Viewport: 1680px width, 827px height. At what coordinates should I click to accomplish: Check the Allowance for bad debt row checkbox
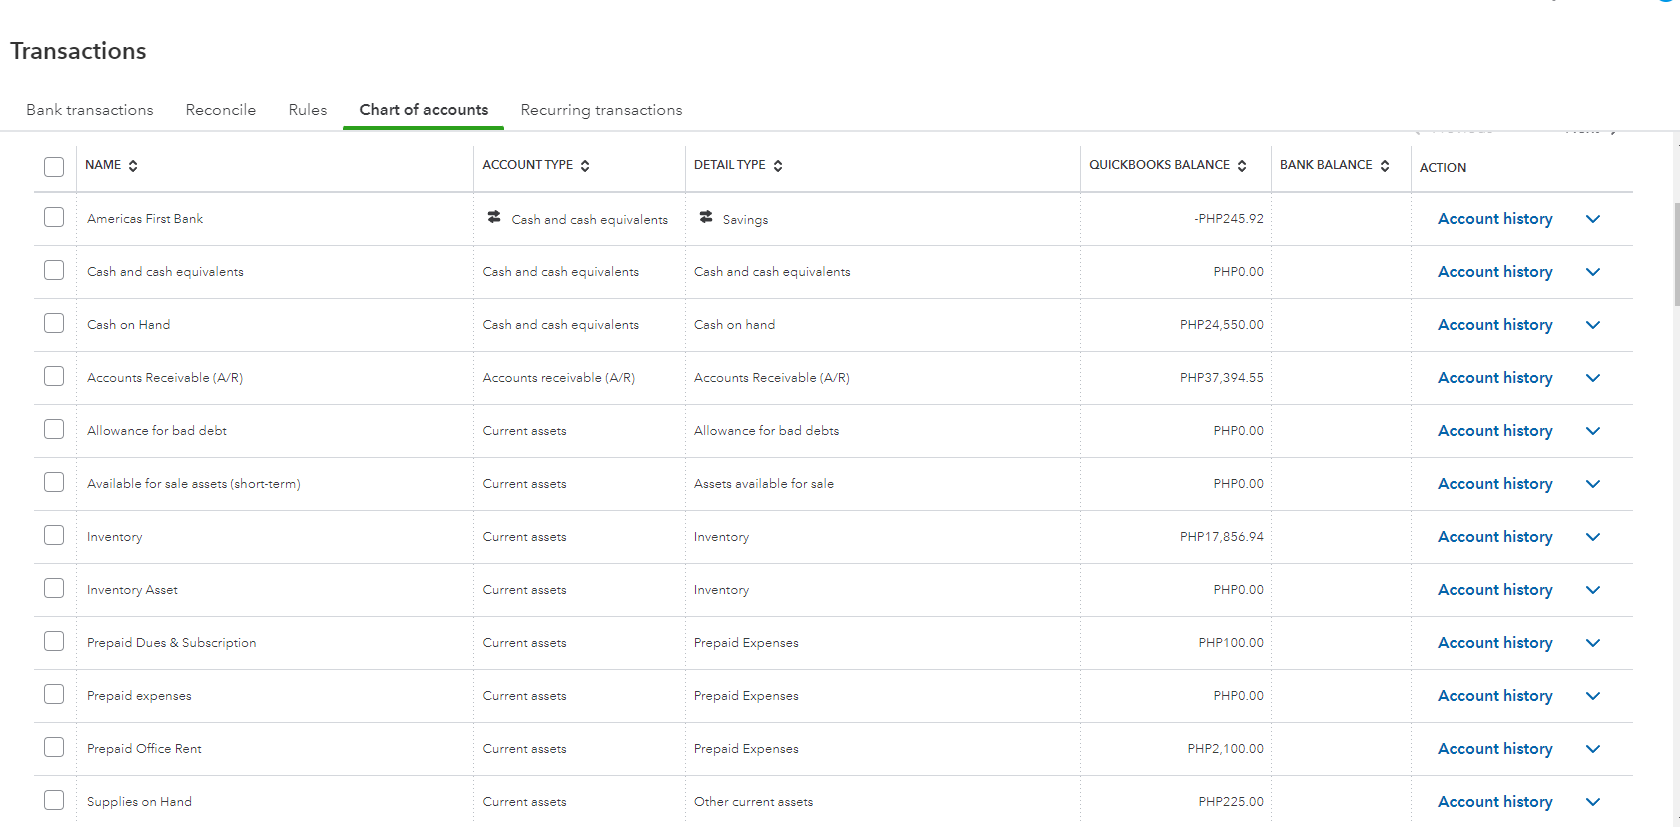pyautogui.click(x=54, y=429)
